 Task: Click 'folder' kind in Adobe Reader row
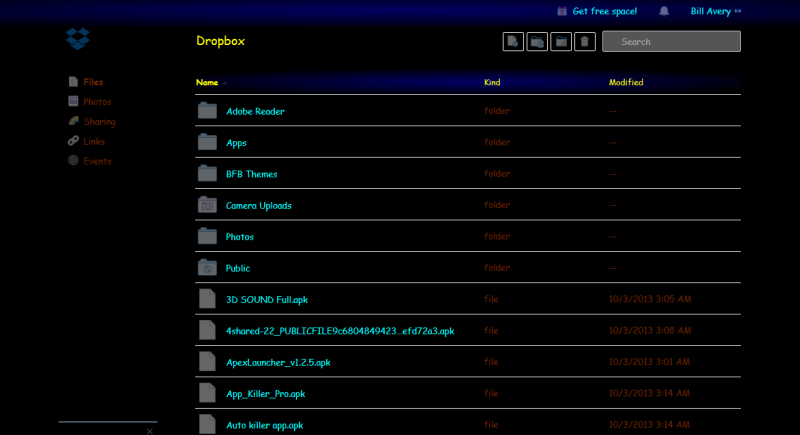[497, 111]
